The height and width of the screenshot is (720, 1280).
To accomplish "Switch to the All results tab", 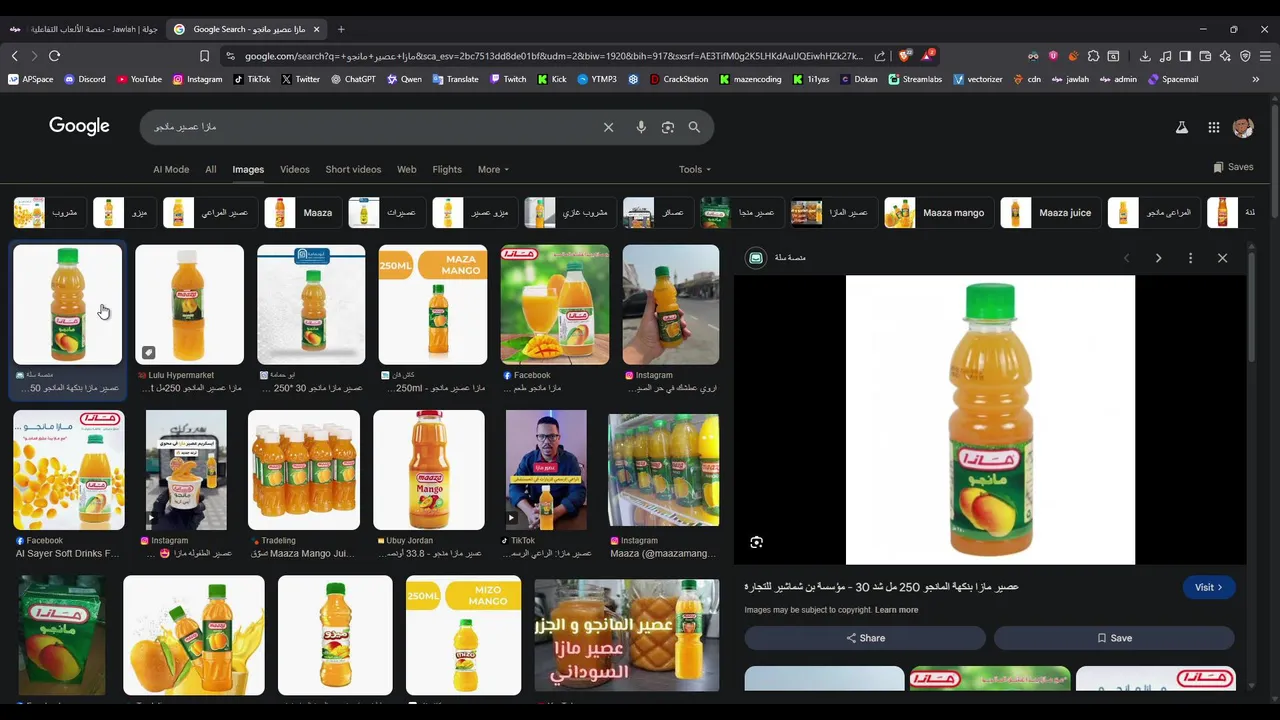I will coord(211,169).
